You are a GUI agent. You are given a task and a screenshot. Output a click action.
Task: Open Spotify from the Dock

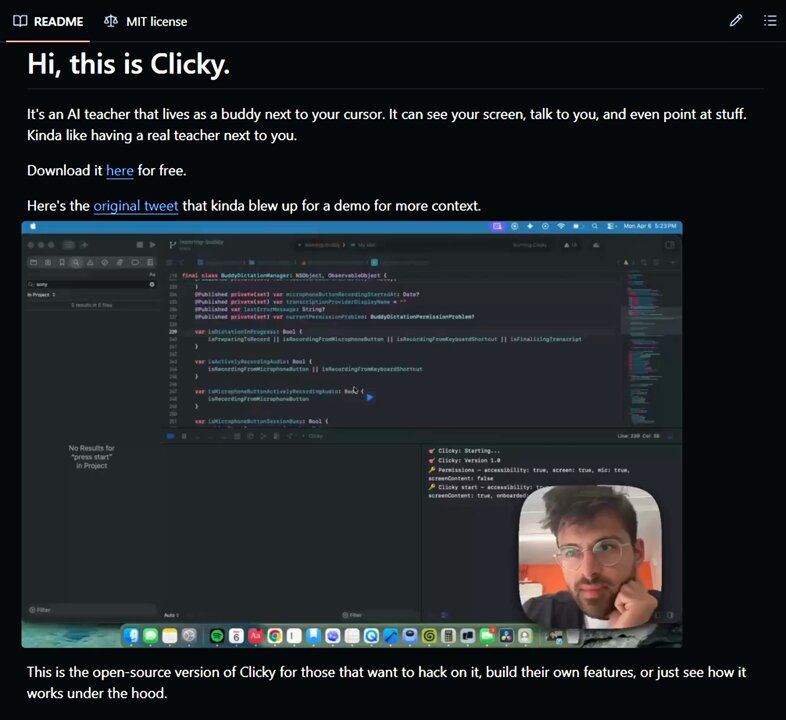point(217,636)
